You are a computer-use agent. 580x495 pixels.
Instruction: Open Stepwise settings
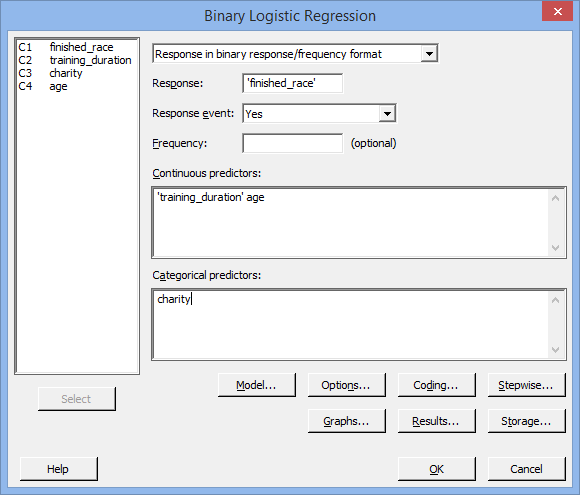pos(526,385)
